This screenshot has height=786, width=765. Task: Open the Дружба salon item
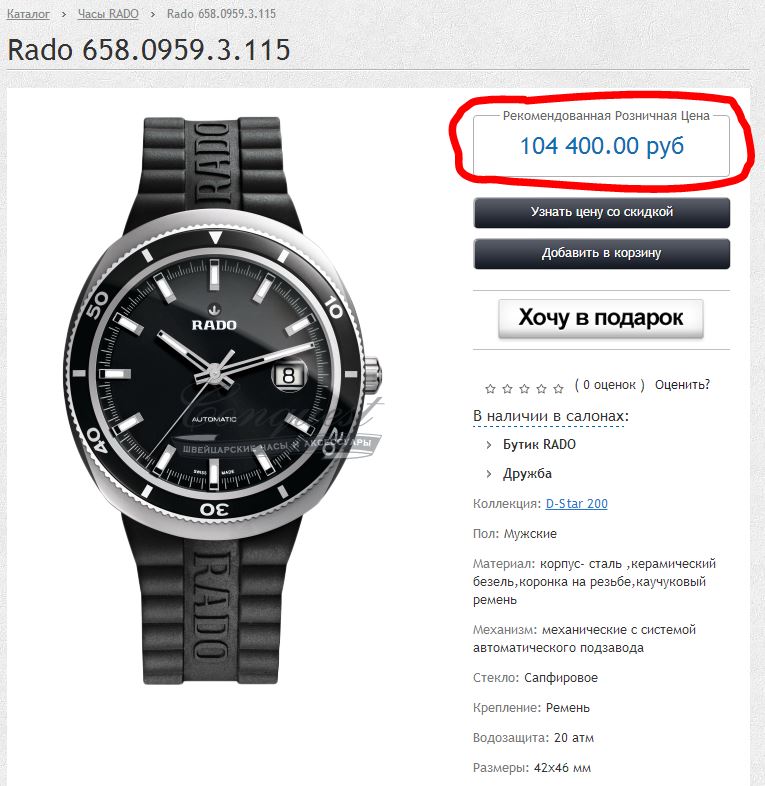point(527,474)
